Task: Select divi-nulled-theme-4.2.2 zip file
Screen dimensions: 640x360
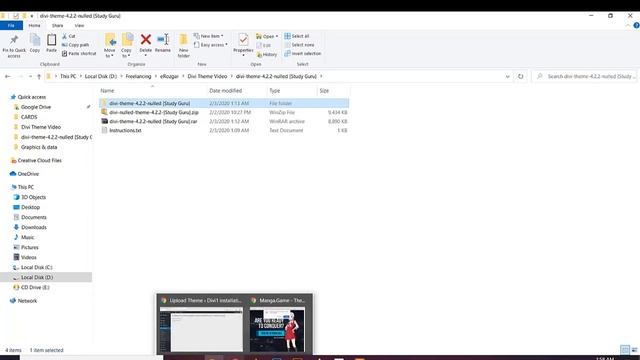Action: coord(224,112)
